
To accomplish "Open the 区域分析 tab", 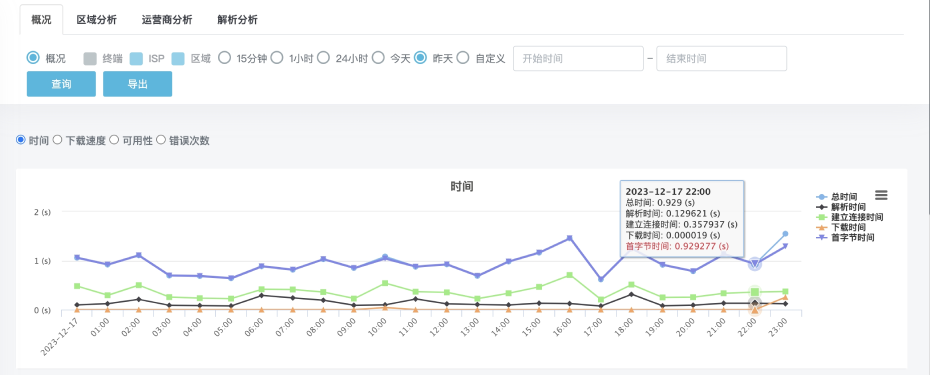I will click(96, 20).
